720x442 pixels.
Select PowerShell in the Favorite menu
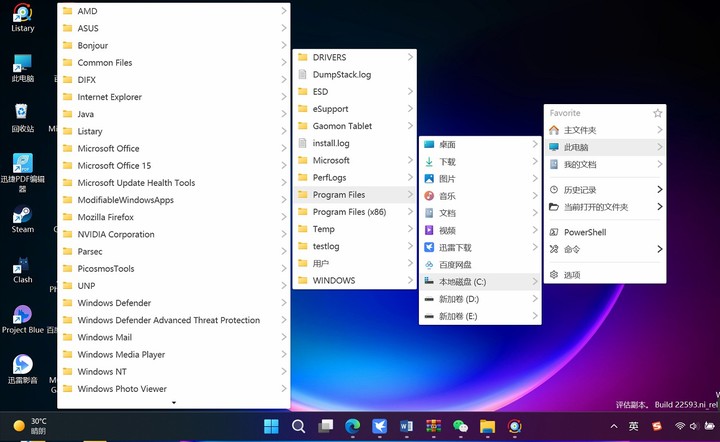(585, 232)
